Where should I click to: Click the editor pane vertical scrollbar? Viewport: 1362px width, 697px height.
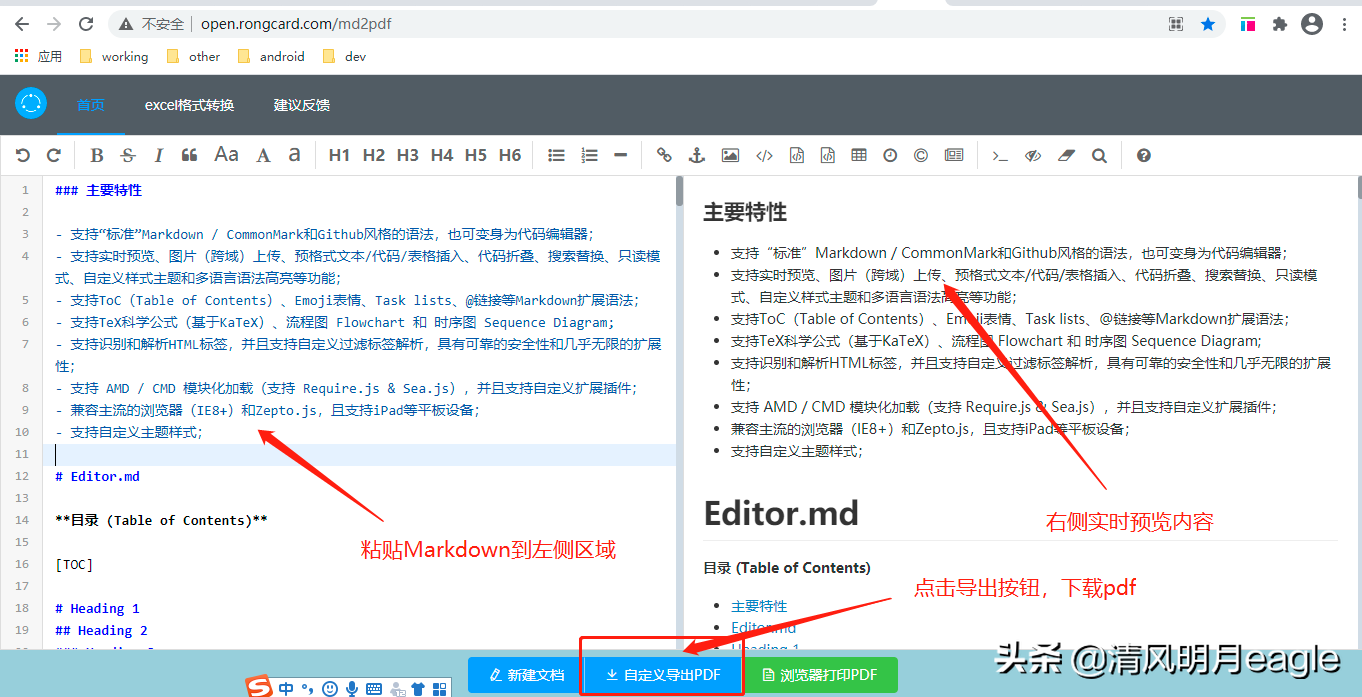click(x=680, y=191)
